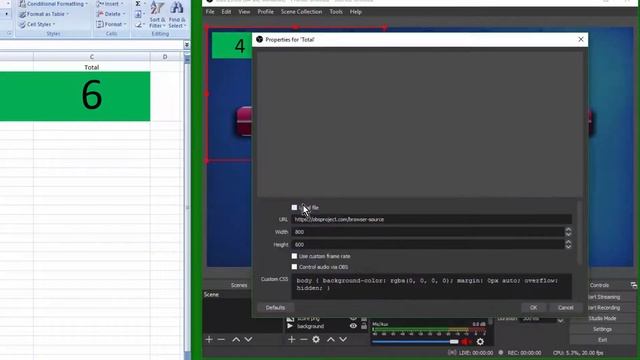This screenshot has height=360, width=640.
Task: Open Format as Table dropdown arrow
Action: point(67,14)
